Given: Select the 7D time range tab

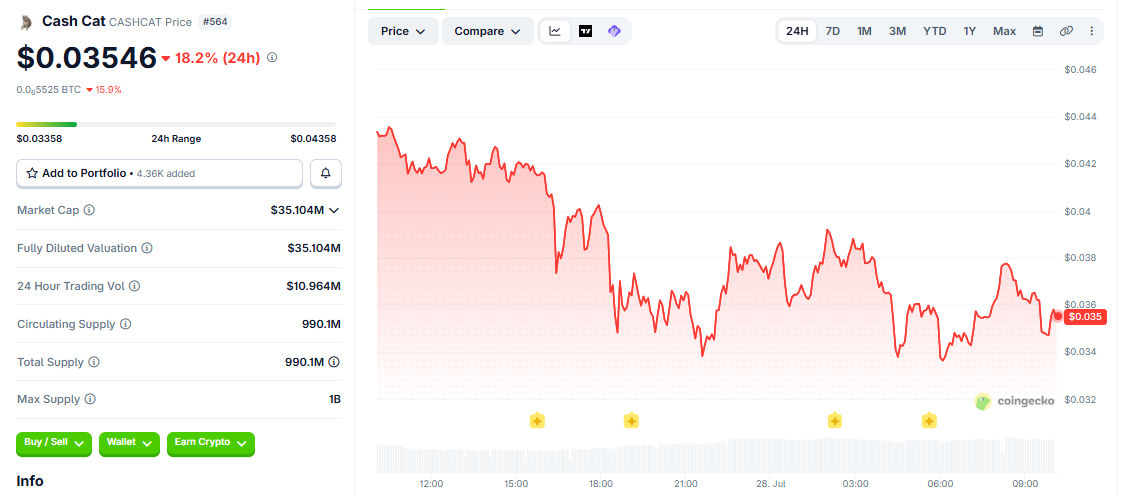Looking at the screenshot, I should (833, 31).
